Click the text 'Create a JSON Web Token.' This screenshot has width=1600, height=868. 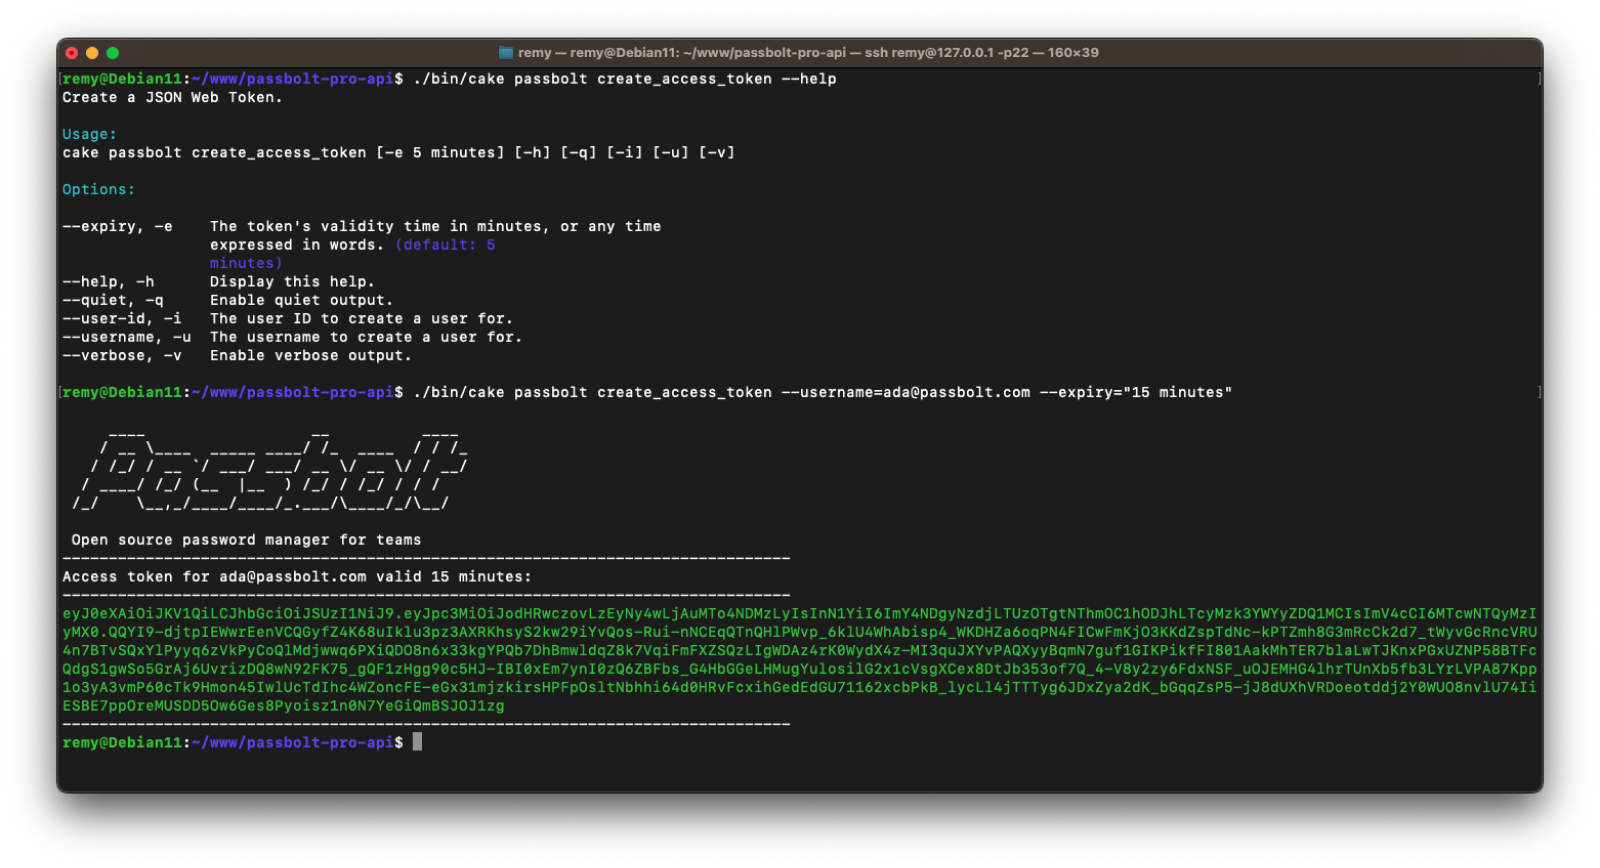(172, 98)
